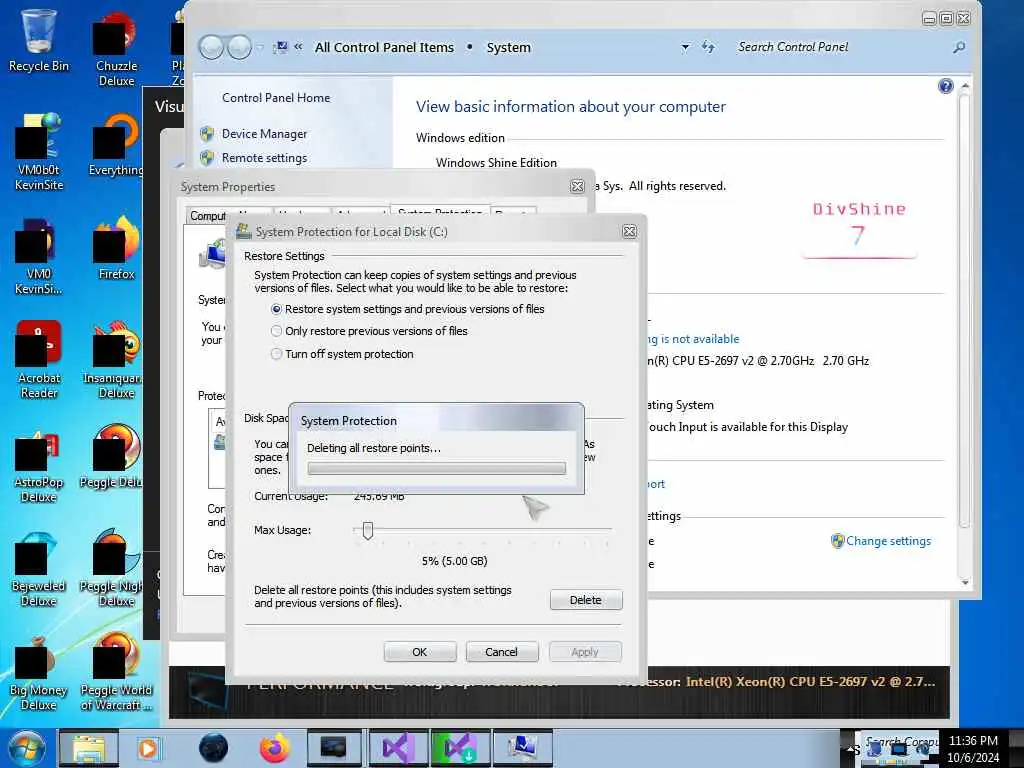Click the Delete restore points button
Image resolution: width=1024 pixels, height=768 pixels.
[x=586, y=600]
